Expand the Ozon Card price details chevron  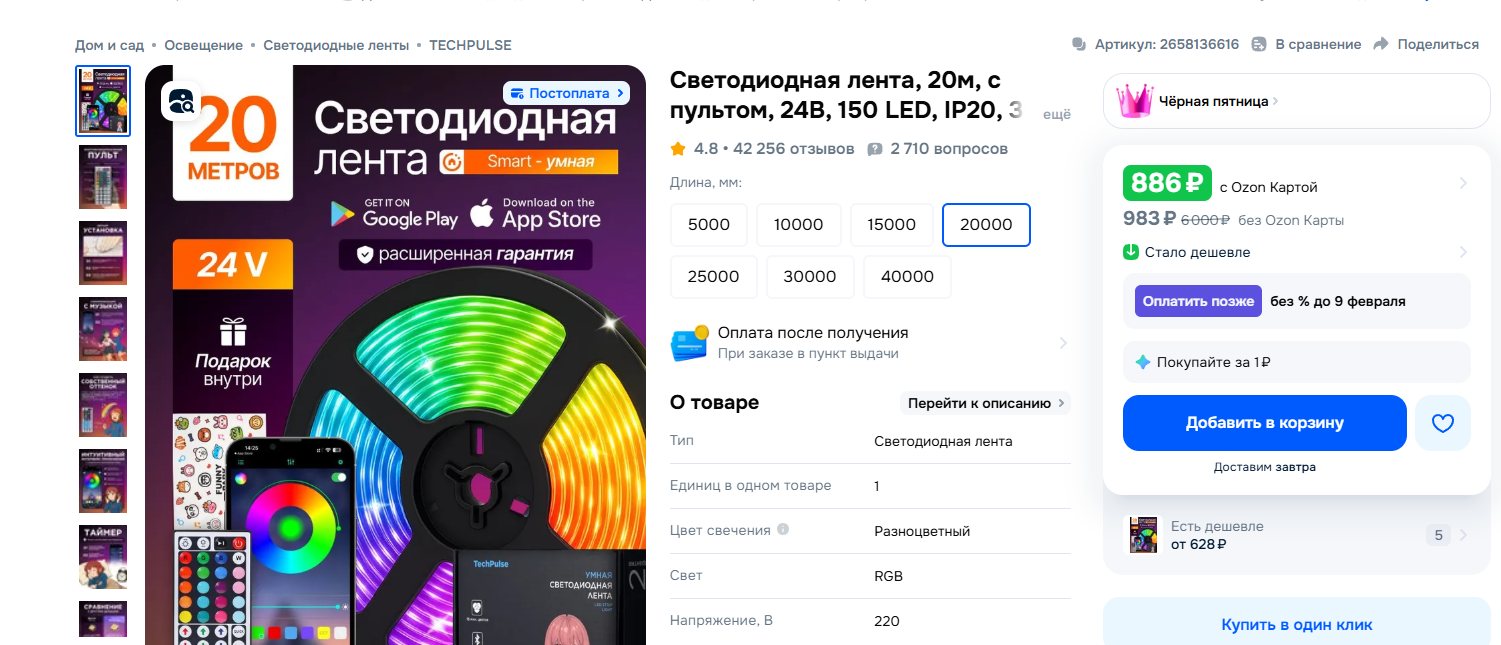[1463, 183]
